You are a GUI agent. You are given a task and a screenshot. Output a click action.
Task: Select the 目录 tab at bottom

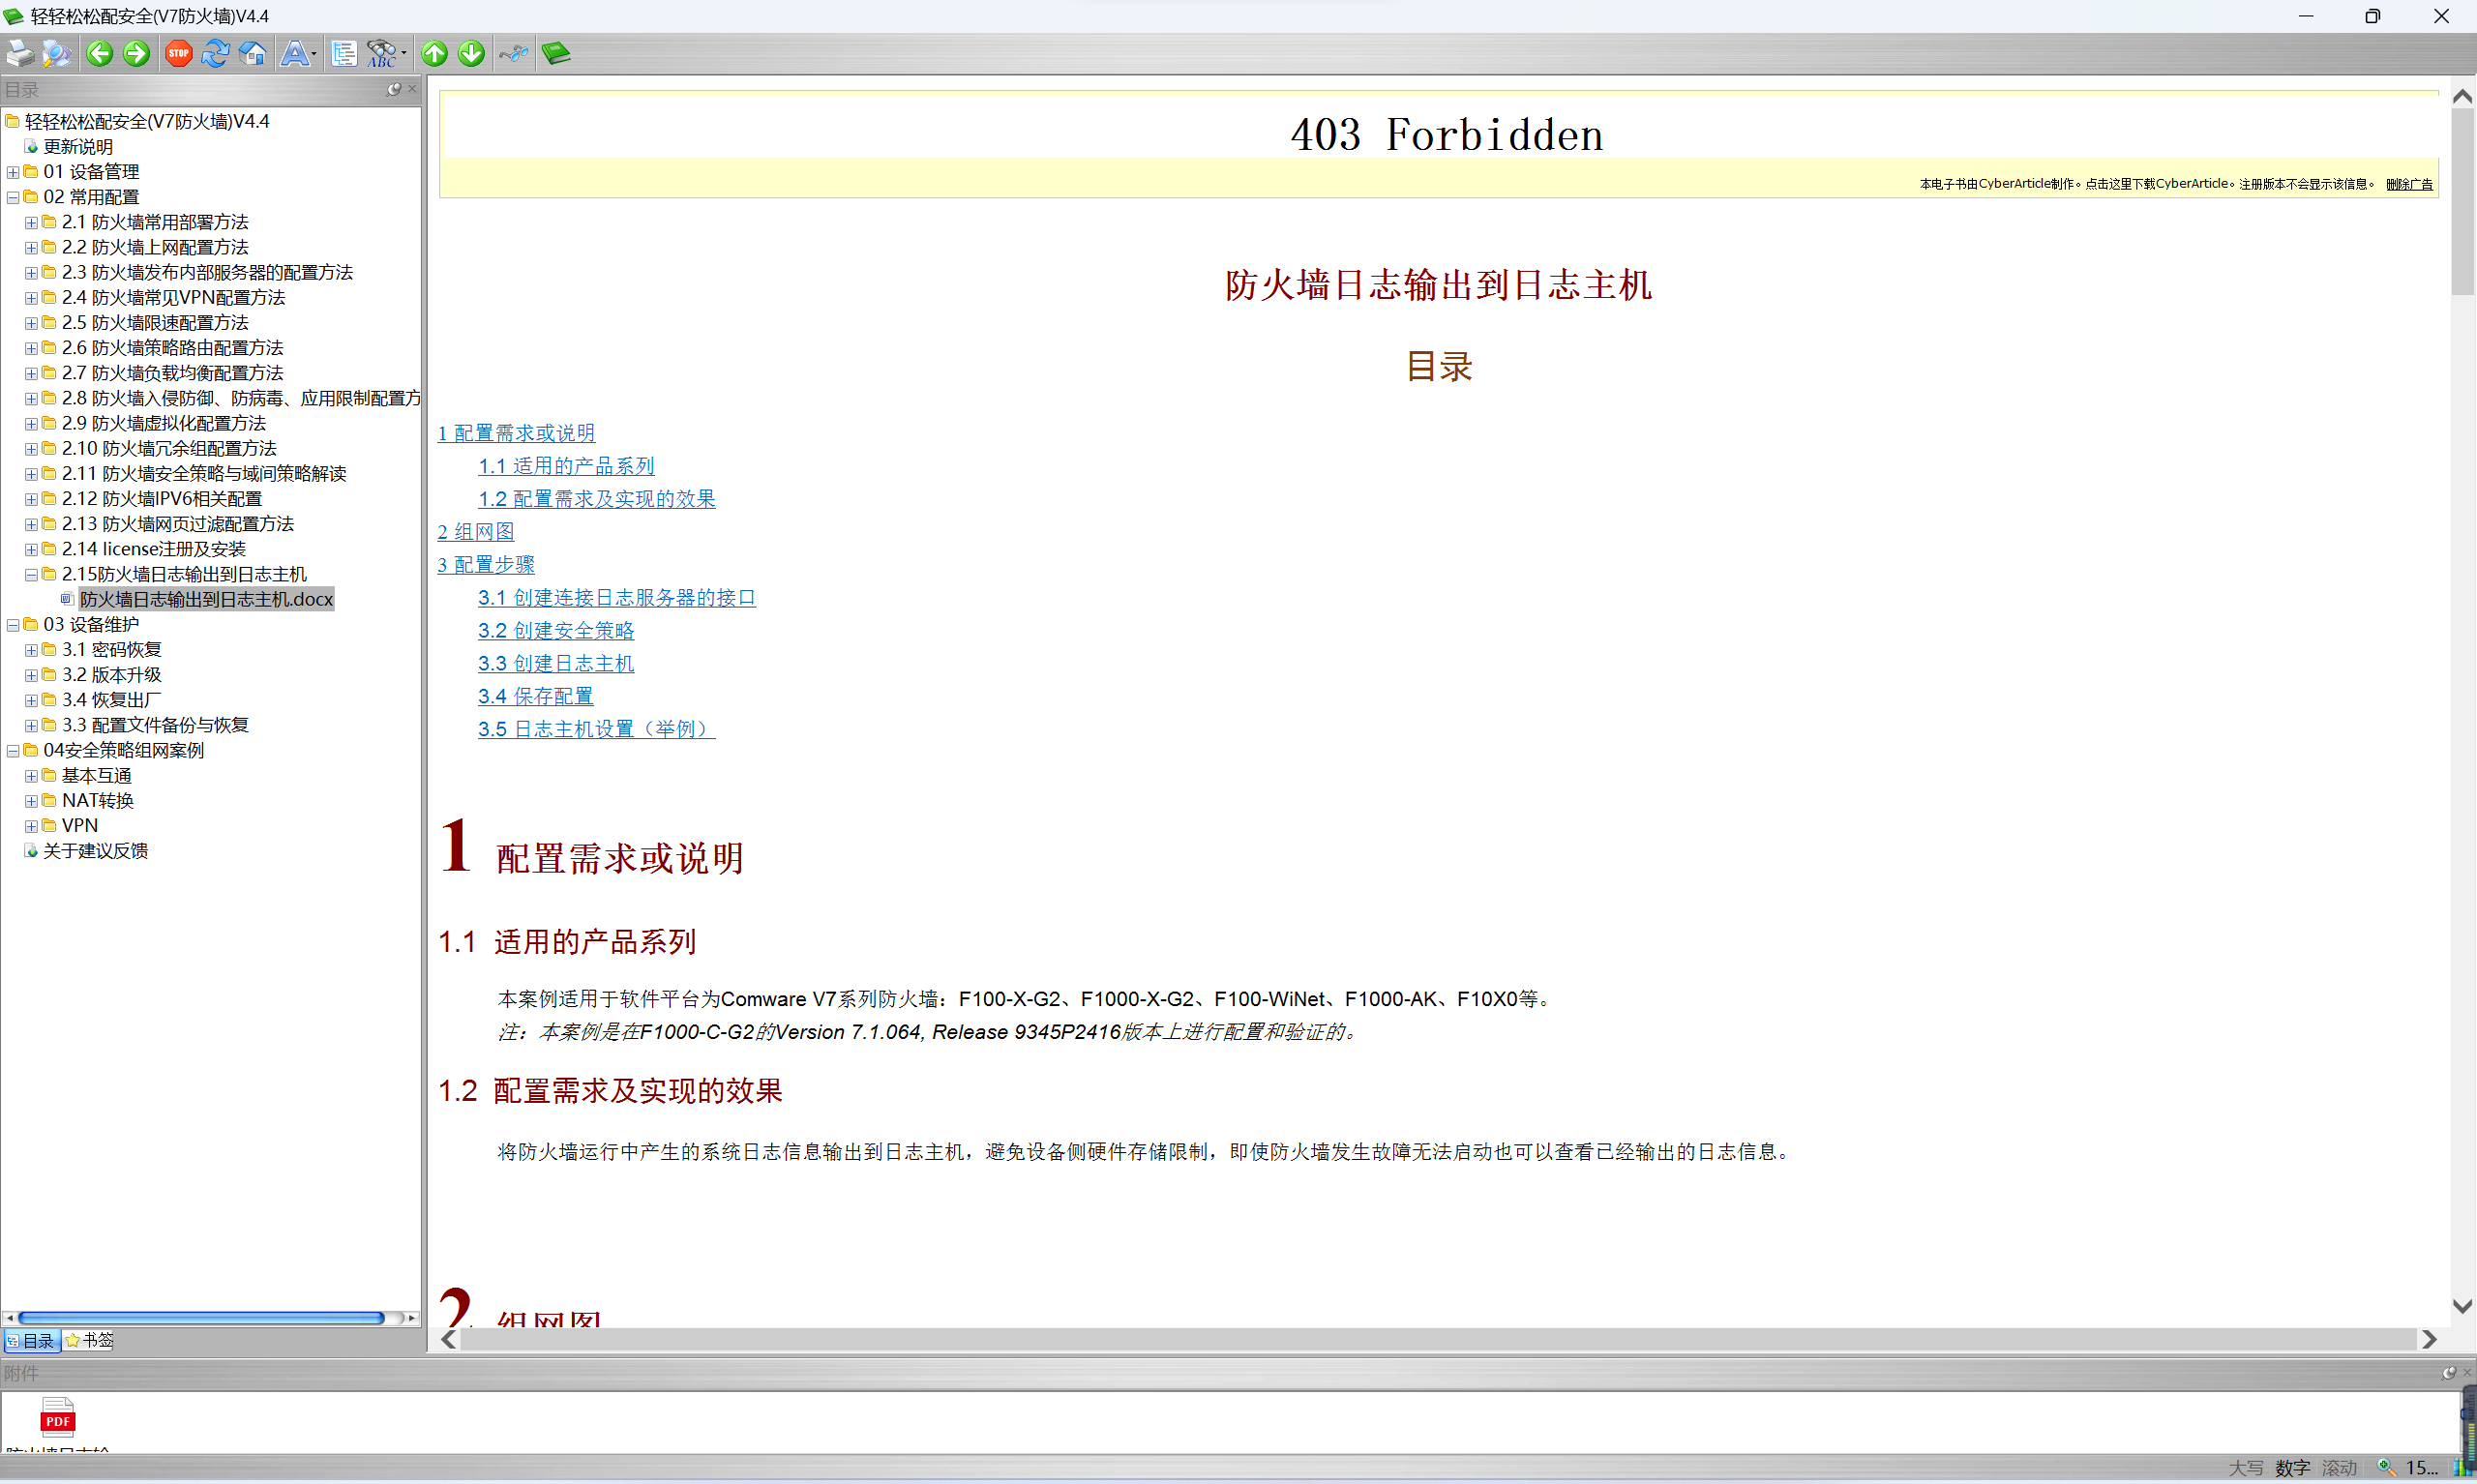click(31, 1341)
